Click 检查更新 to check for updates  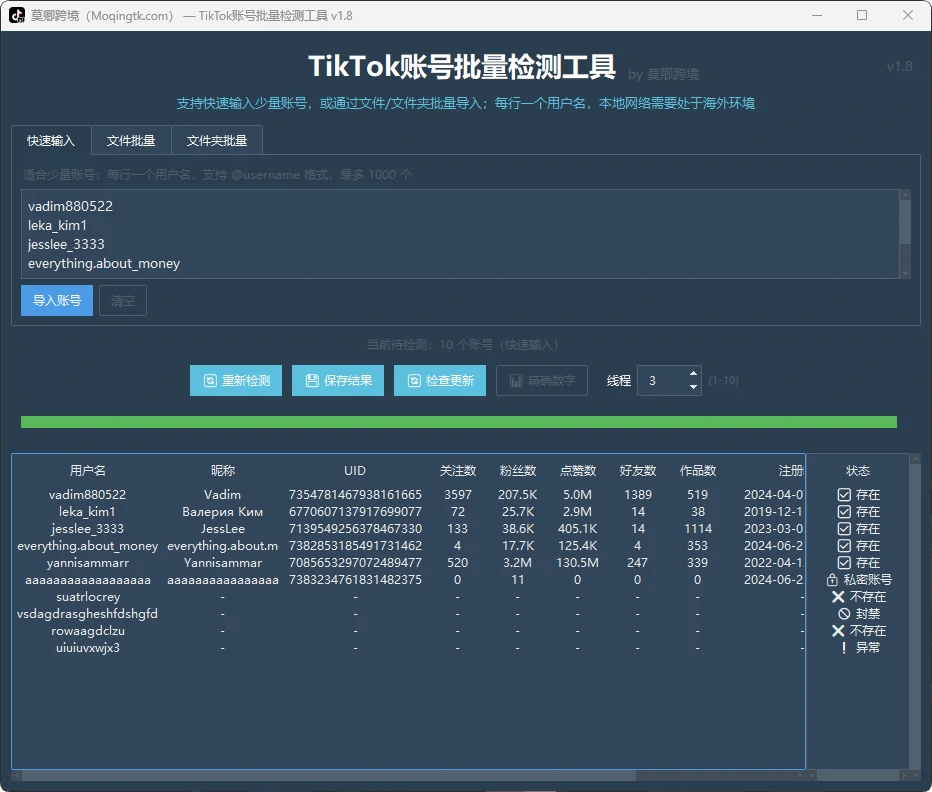tap(440, 381)
